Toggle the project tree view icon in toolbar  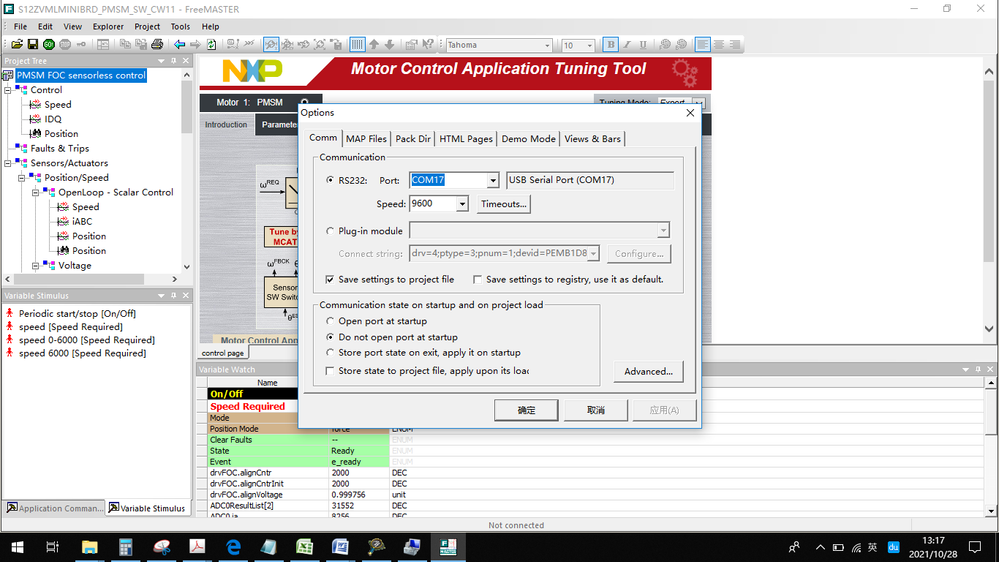coord(103,45)
